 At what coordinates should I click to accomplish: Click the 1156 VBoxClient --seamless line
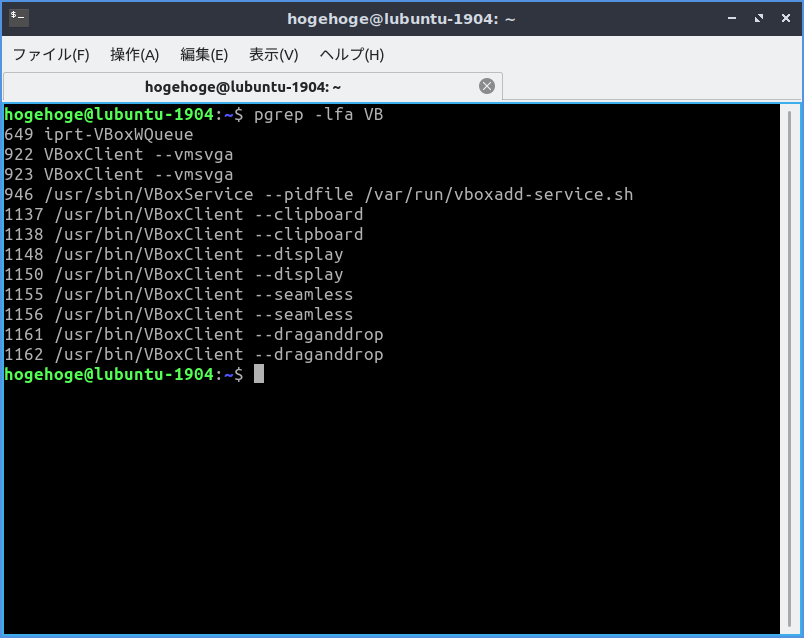click(x=179, y=314)
